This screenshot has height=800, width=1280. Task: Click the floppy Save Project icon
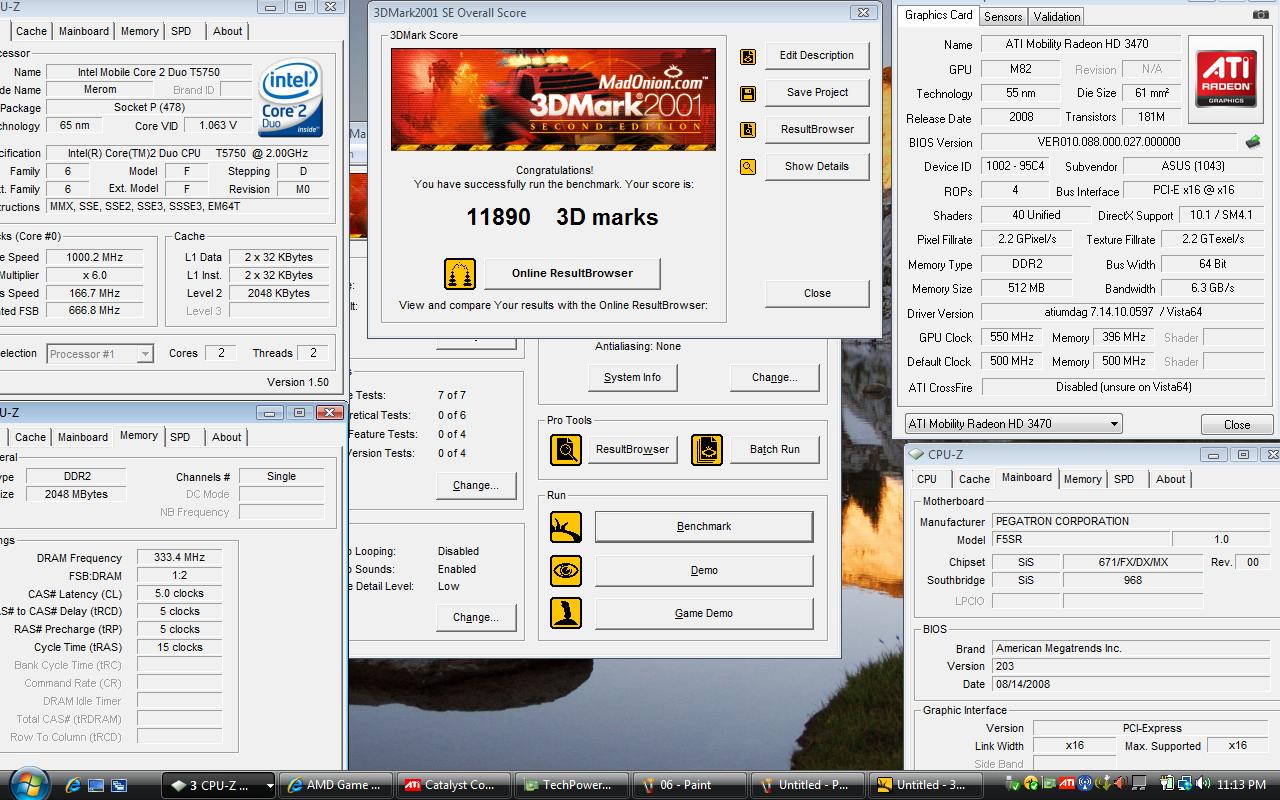coord(748,94)
